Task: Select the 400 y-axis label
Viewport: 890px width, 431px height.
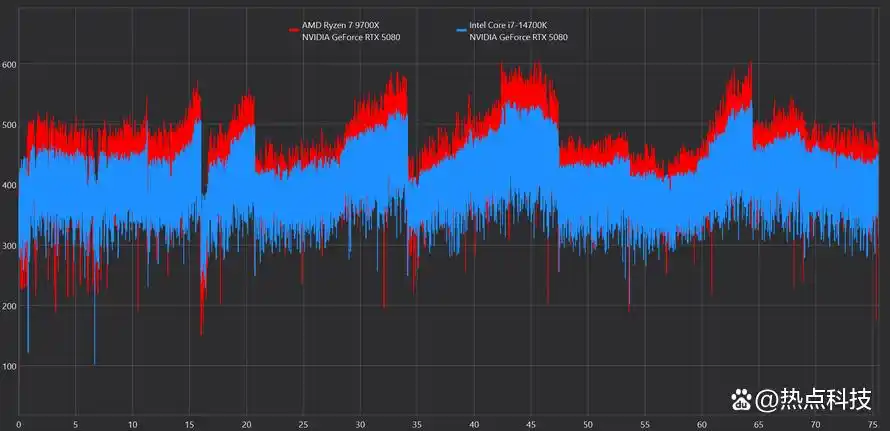Action: point(9,185)
